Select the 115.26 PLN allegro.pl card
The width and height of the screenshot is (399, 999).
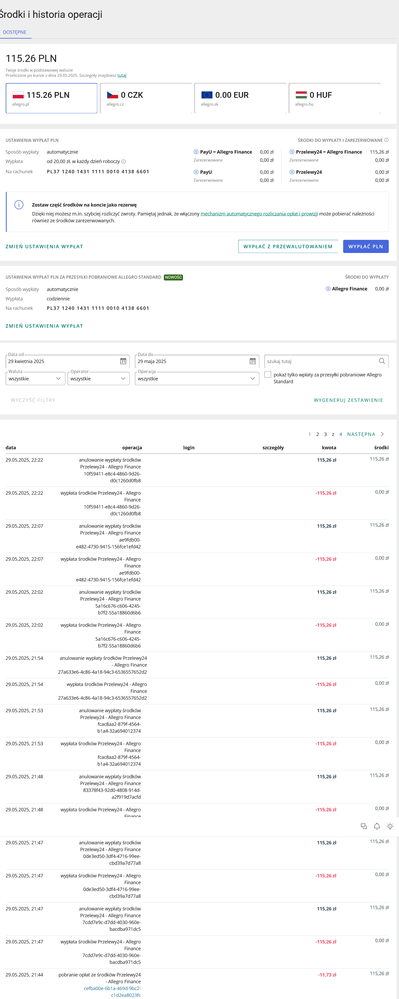(x=52, y=98)
